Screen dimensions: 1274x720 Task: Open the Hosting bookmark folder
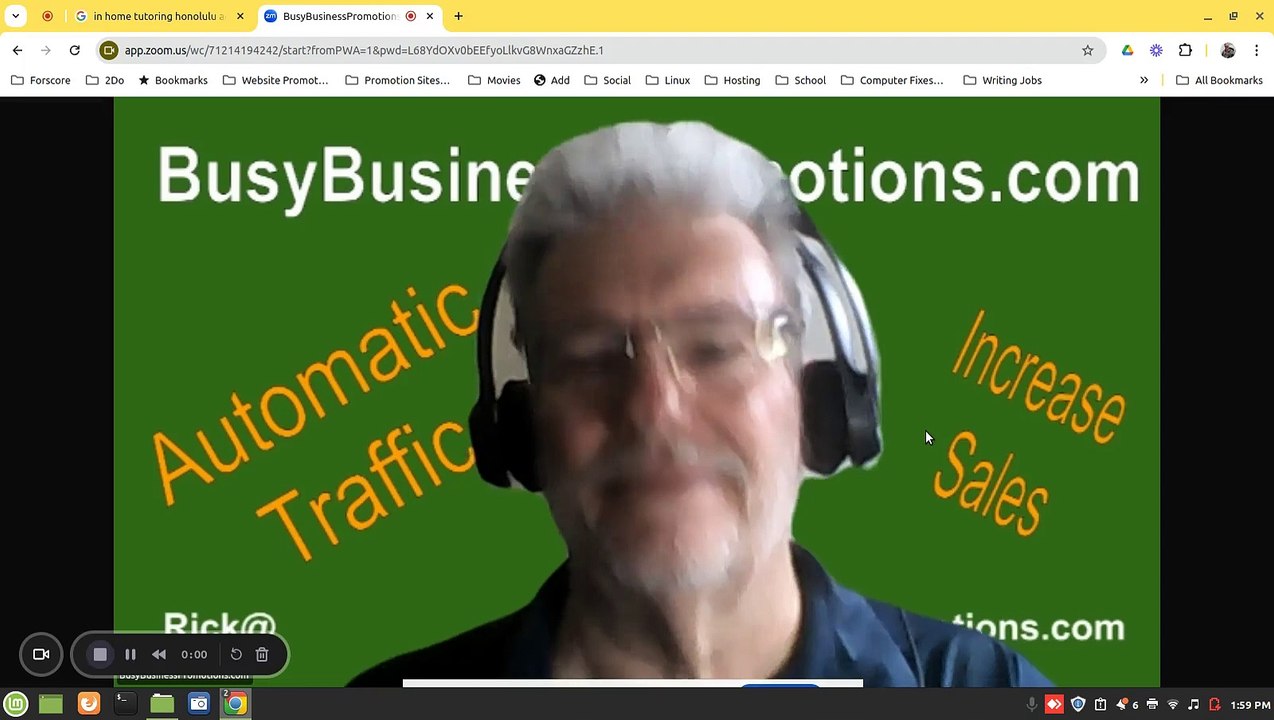point(732,80)
